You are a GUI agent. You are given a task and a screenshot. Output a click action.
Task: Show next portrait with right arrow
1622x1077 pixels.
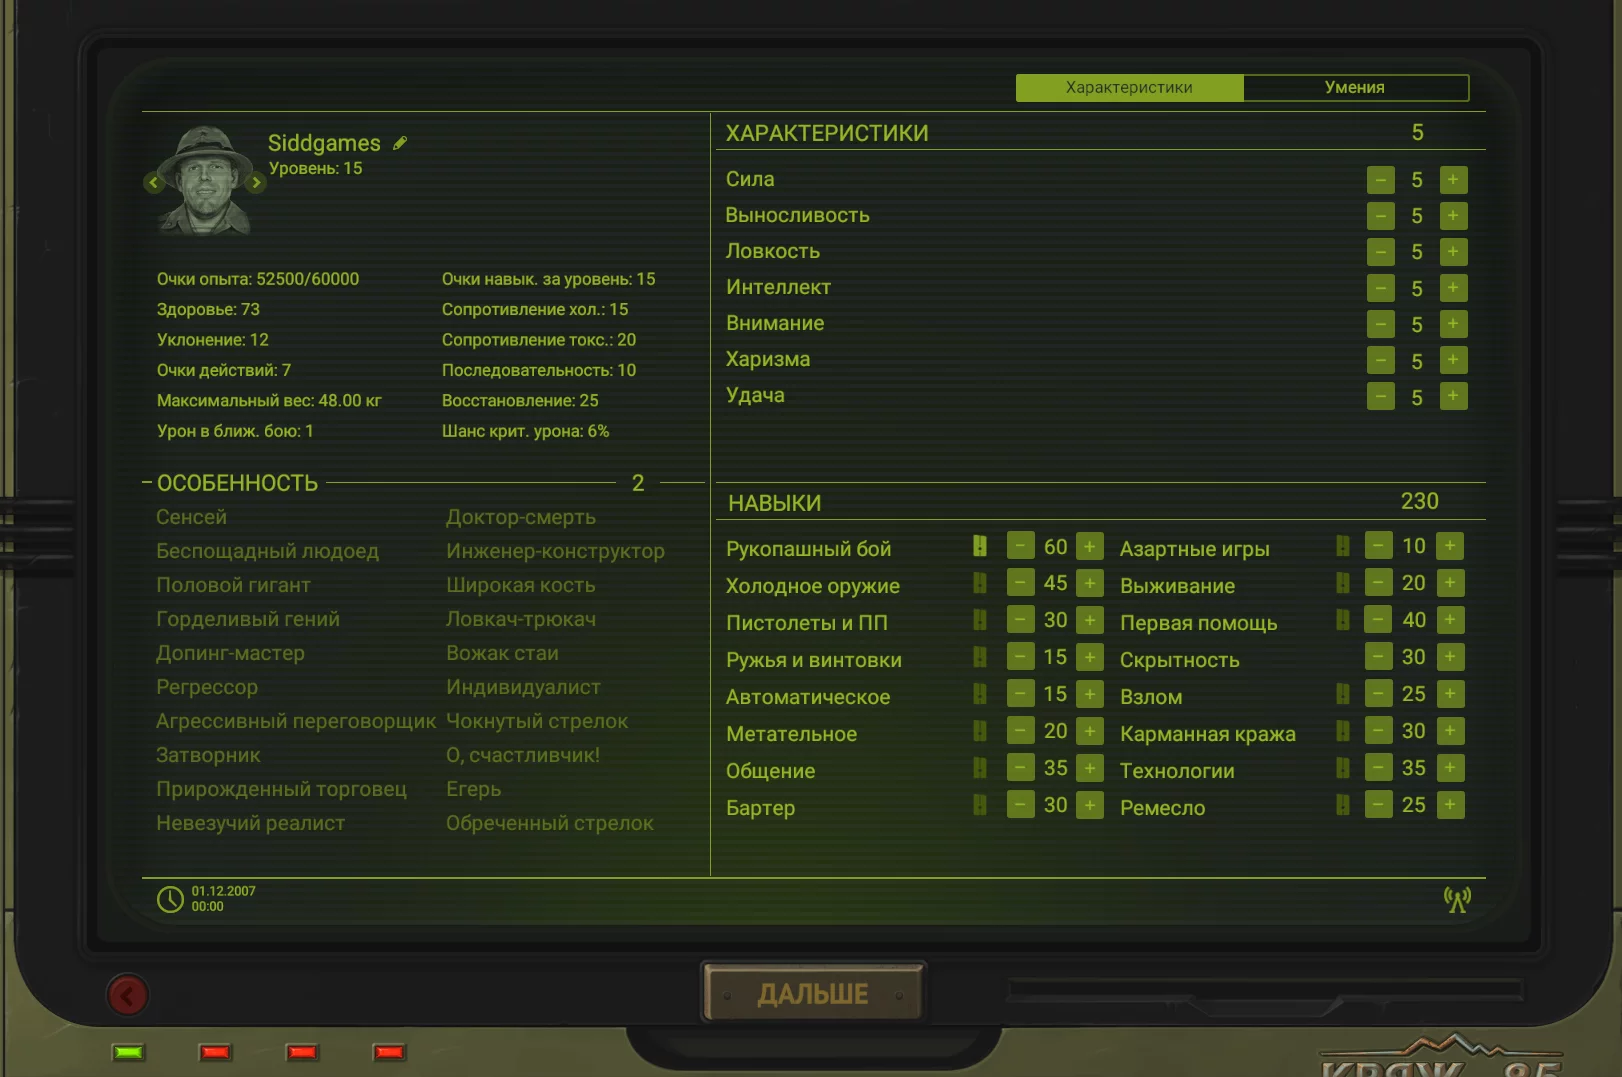pyautogui.click(x=256, y=183)
